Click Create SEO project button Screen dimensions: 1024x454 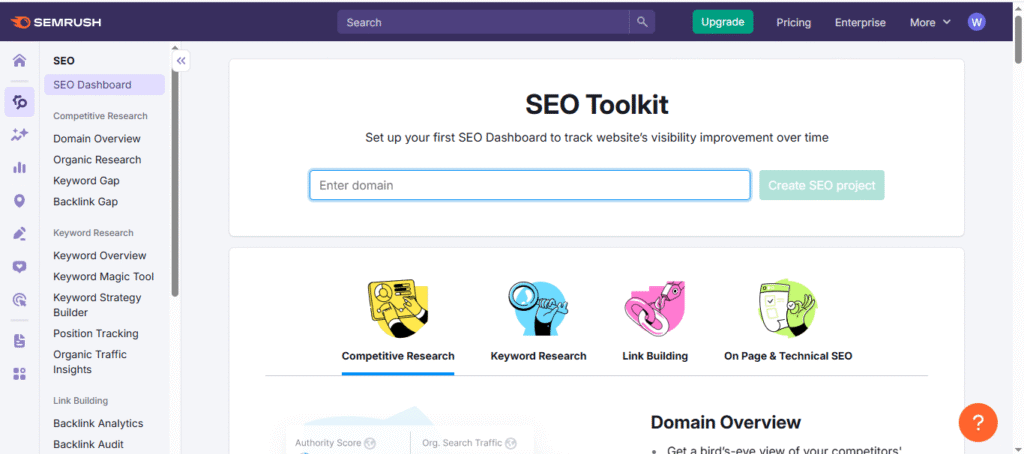coord(822,186)
